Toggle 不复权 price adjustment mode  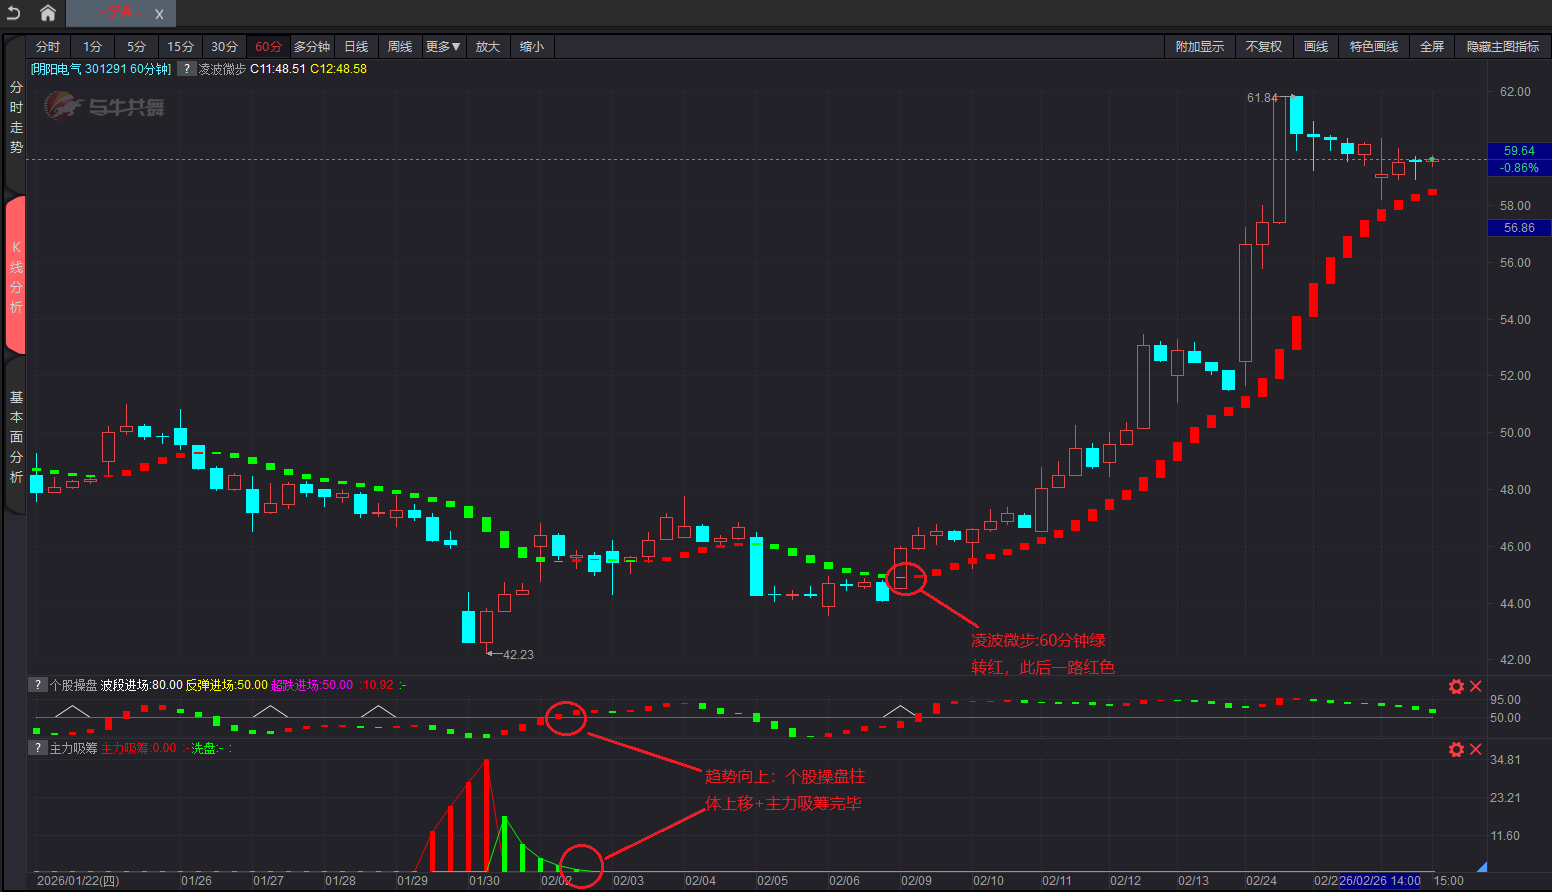[1263, 47]
